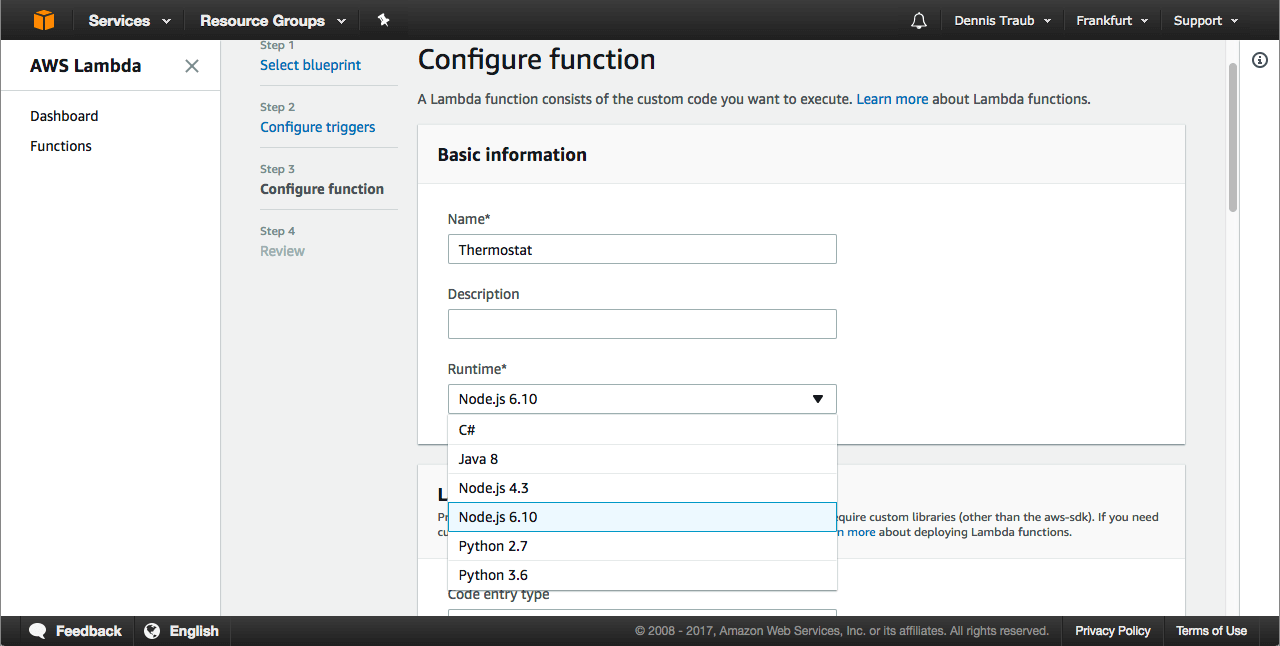Click the Description text field
Screen dimensions: 1280x646
tap(642, 324)
